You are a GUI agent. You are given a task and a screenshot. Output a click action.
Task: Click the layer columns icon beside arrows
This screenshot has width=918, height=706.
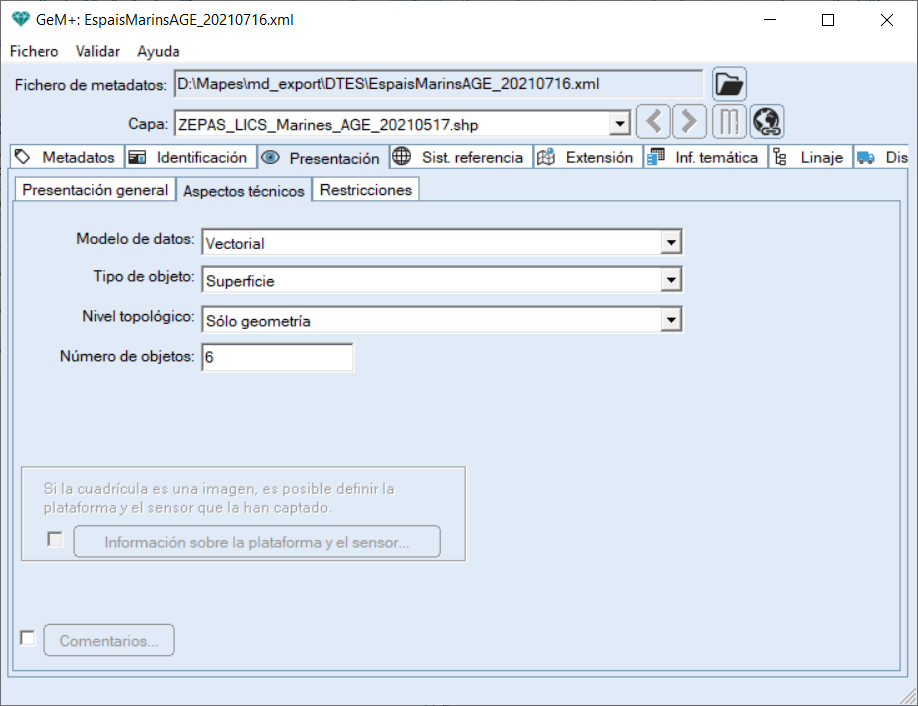[729, 122]
